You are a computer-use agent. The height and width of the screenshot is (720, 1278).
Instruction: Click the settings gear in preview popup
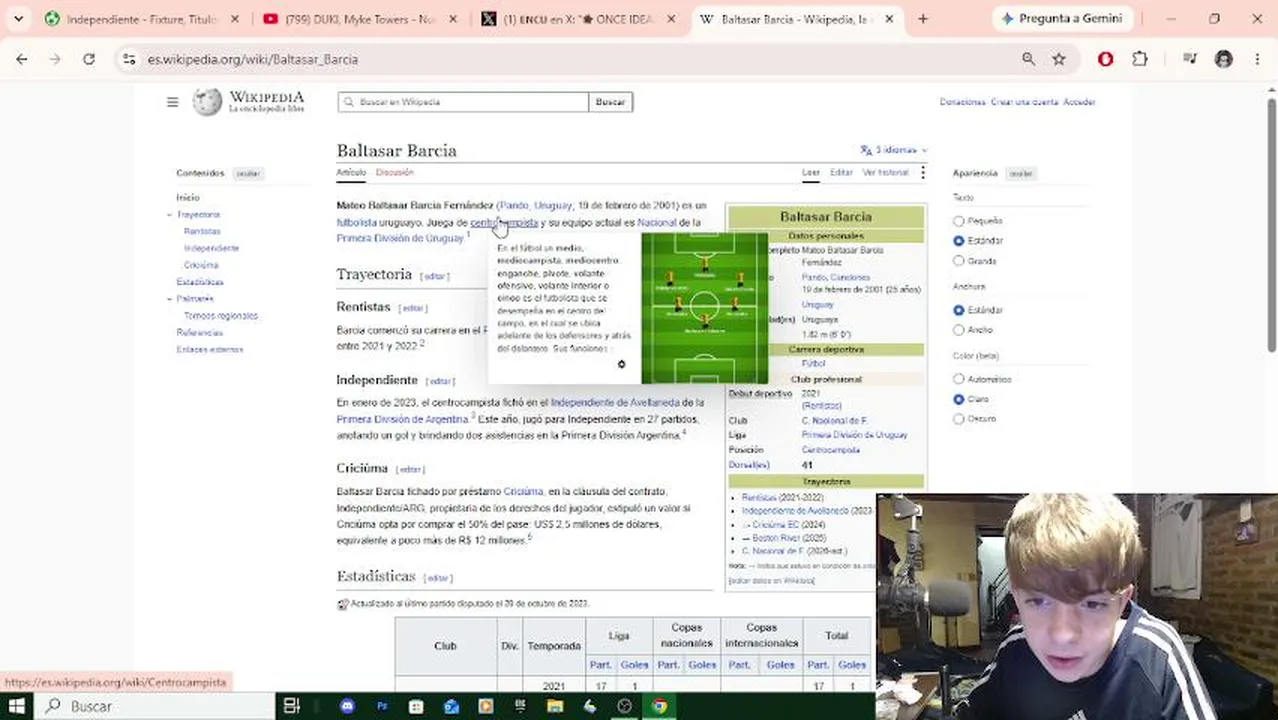[x=621, y=364]
